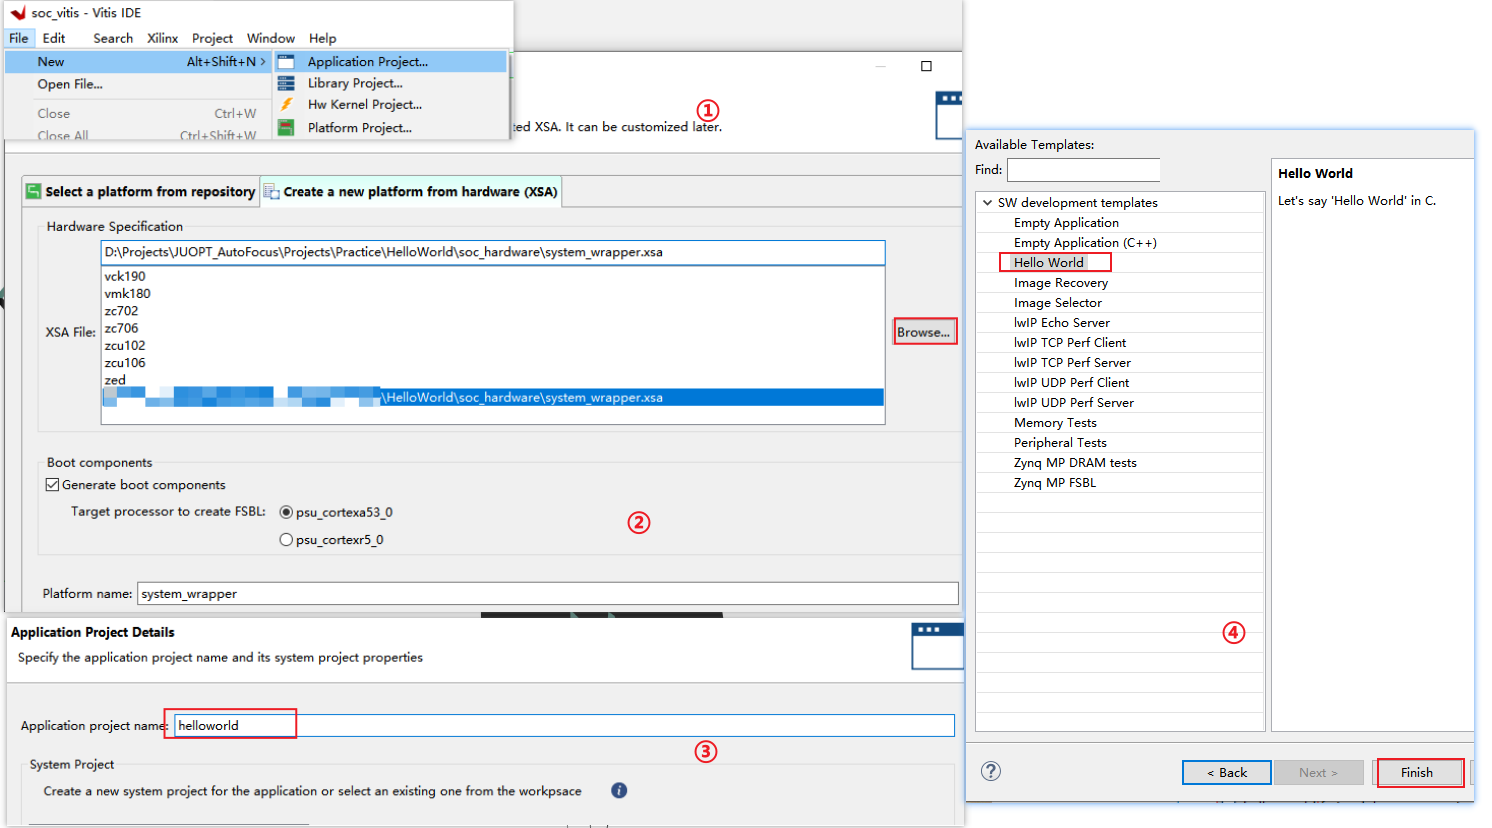Click wizard banner icon in Application Project Details
The height and width of the screenshot is (828, 1492).
pos(937,646)
